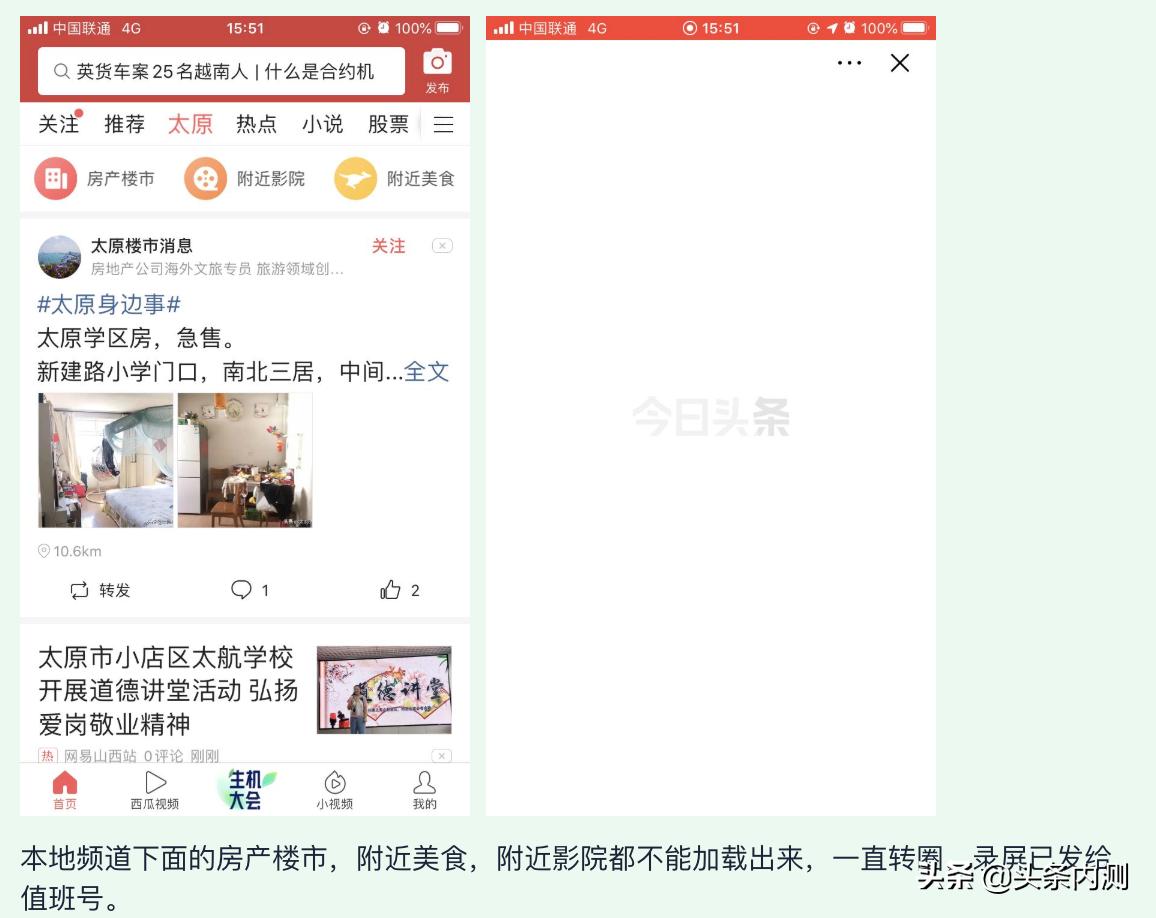
Task: Select the 股票 channel tab
Action: (390, 124)
